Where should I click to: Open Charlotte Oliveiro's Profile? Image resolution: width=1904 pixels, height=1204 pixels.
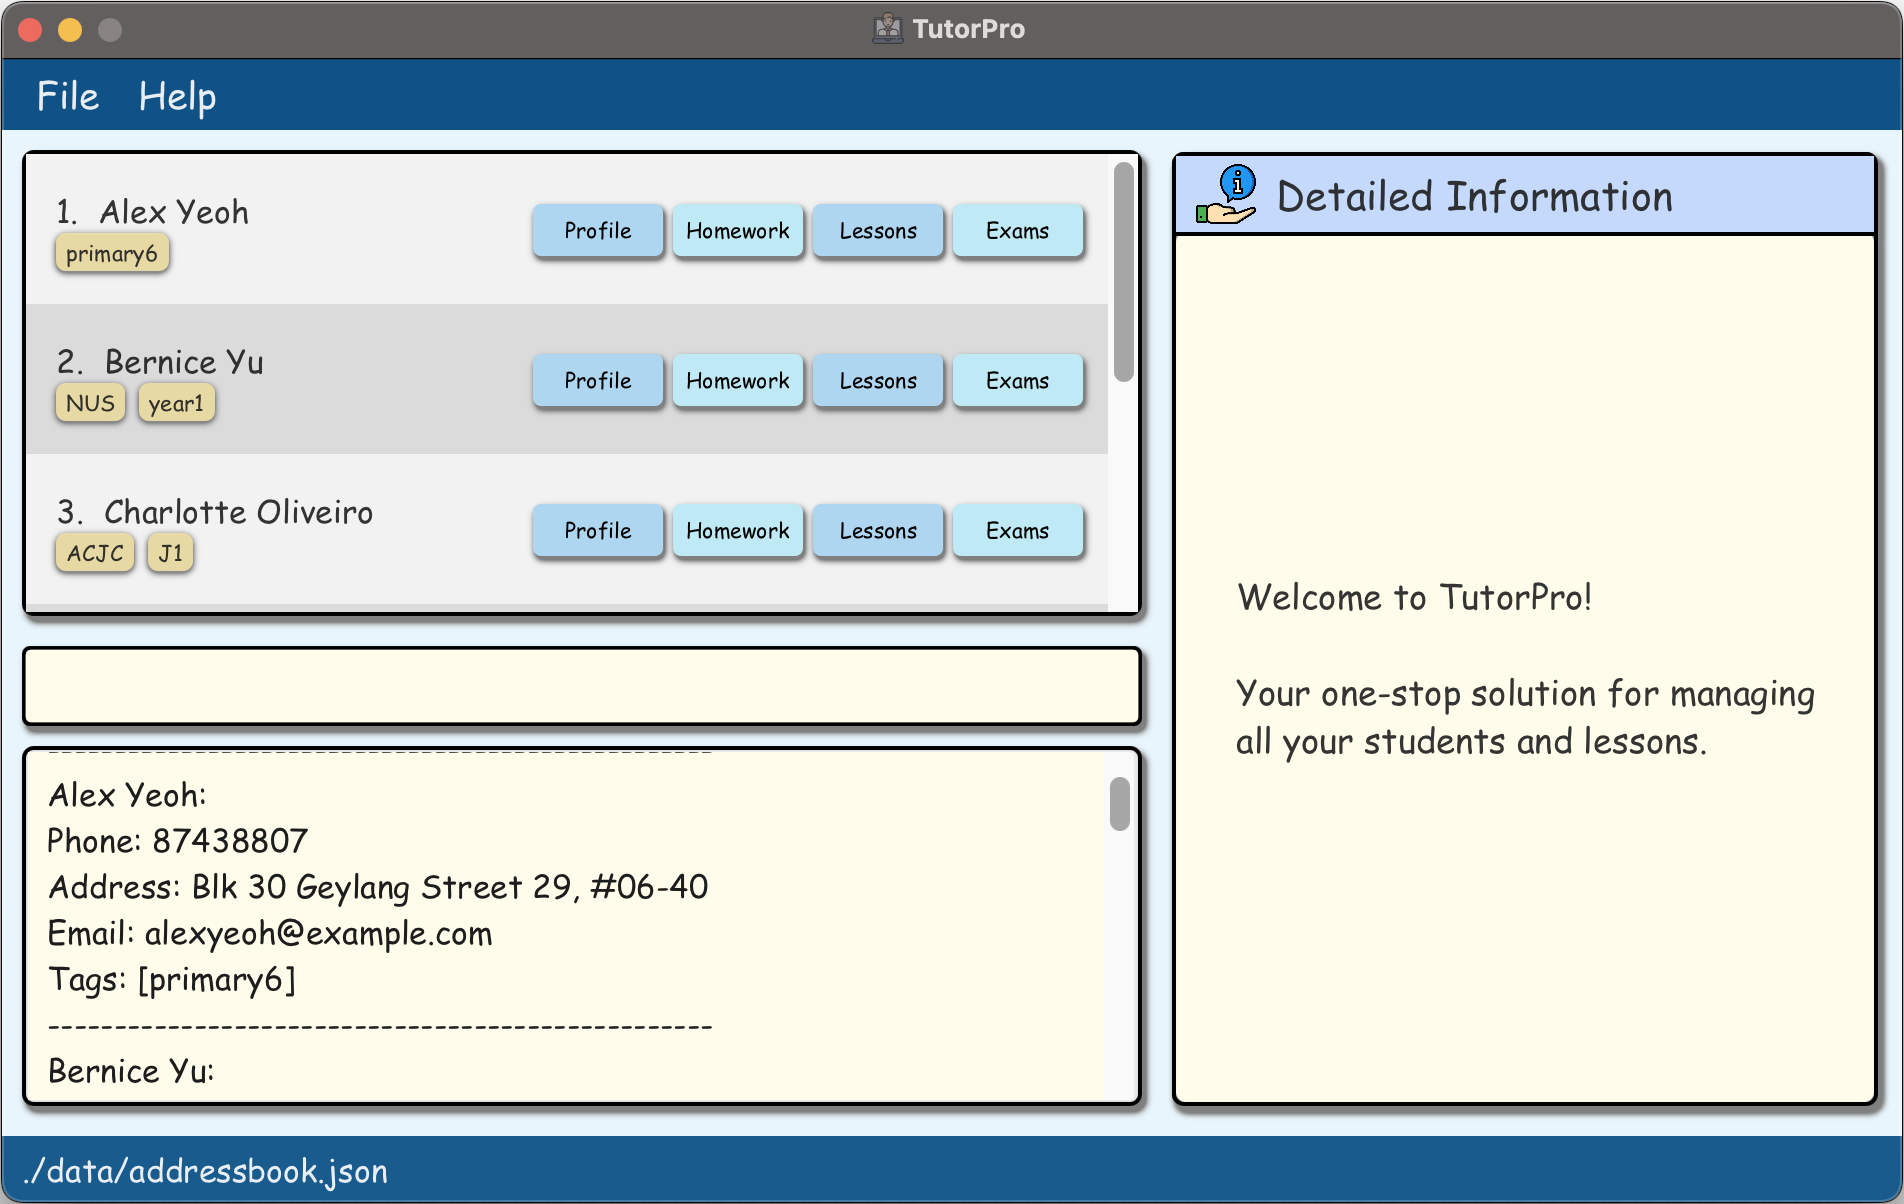pos(598,531)
